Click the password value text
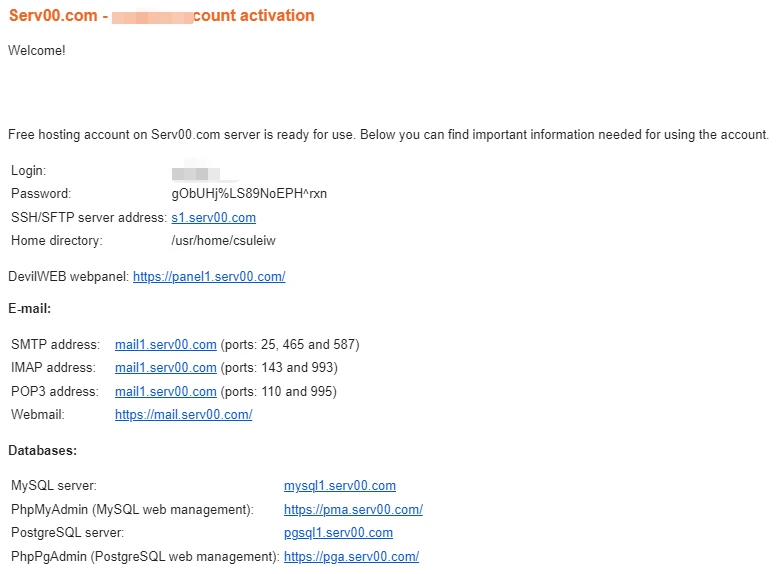The width and height of the screenshot is (782, 574). [x=249, y=194]
